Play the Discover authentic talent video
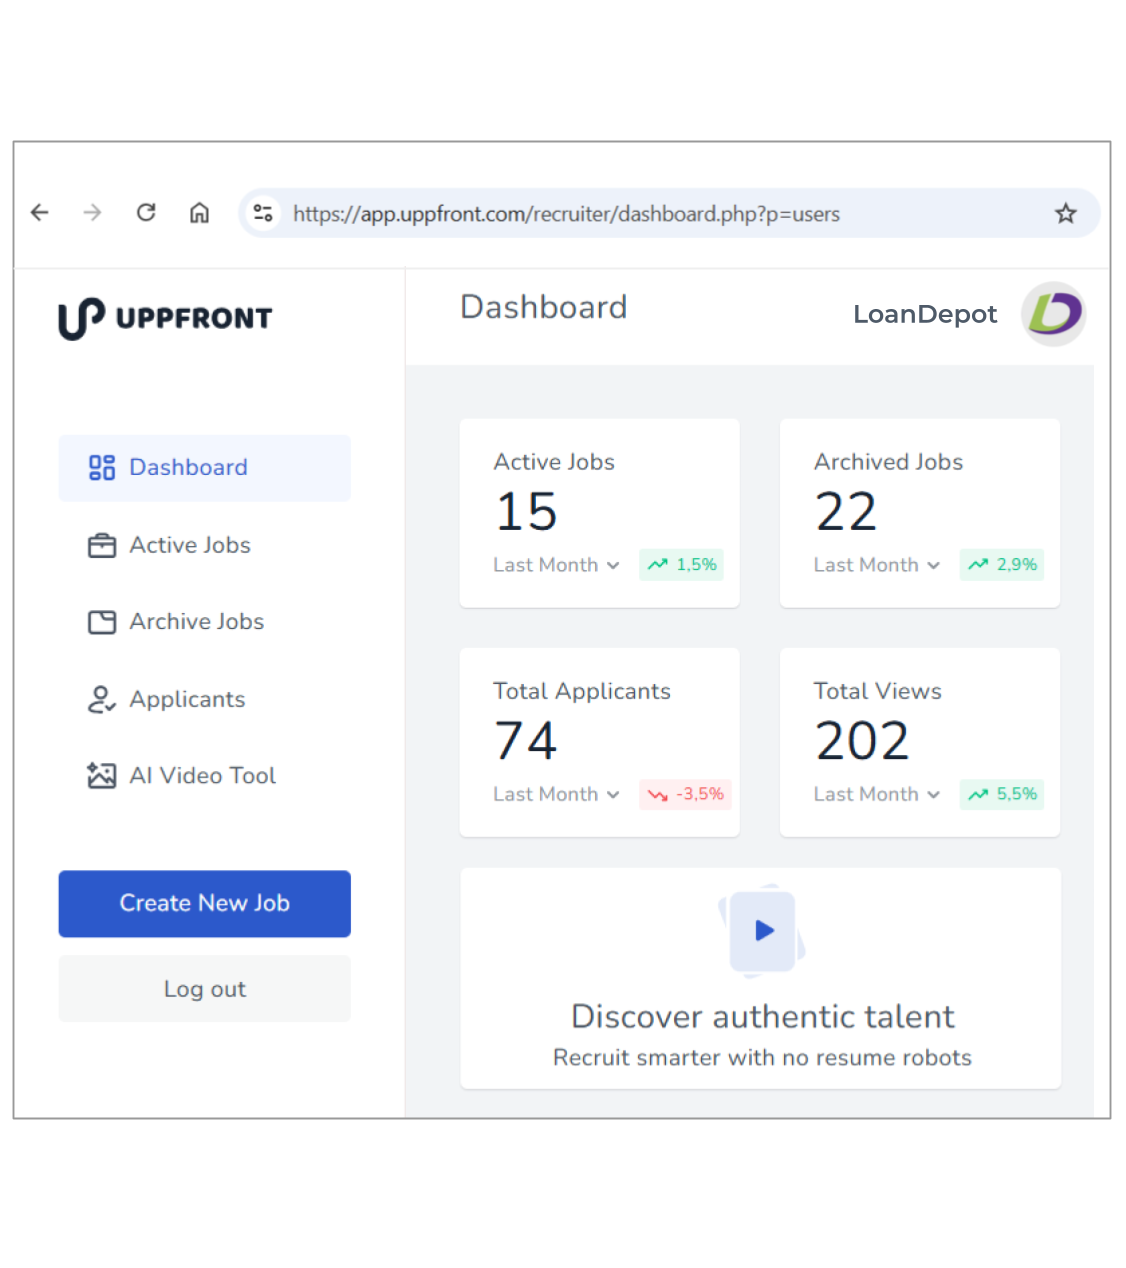Viewport: 1126px width, 1268px height. 763,931
